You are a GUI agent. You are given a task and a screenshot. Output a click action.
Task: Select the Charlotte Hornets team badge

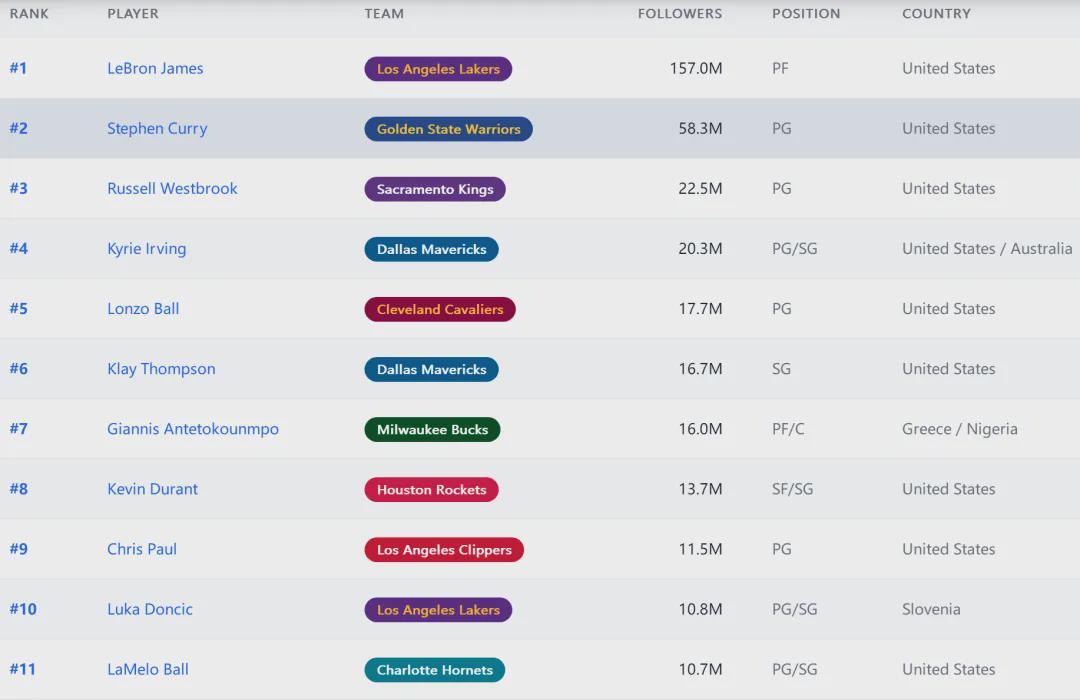coord(434,670)
